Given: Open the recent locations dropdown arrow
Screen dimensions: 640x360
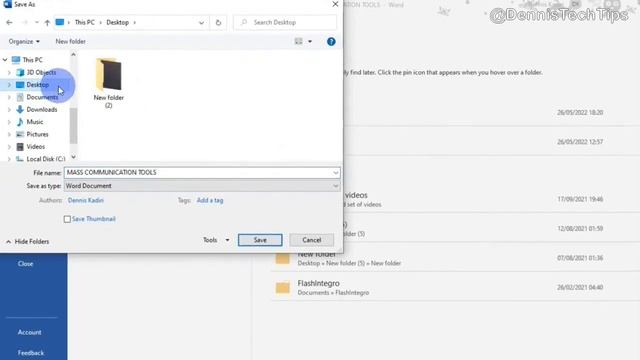Looking at the screenshot, I should [37, 22].
